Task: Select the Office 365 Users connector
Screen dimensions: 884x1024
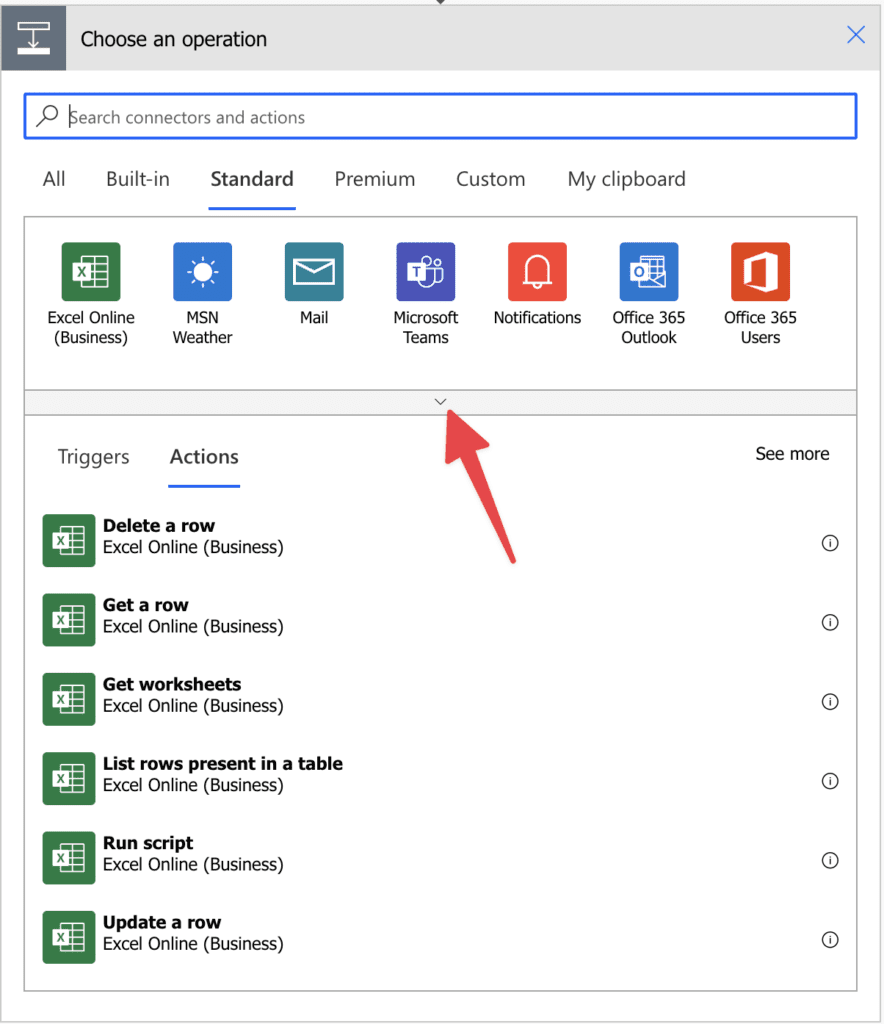Action: [x=759, y=271]
